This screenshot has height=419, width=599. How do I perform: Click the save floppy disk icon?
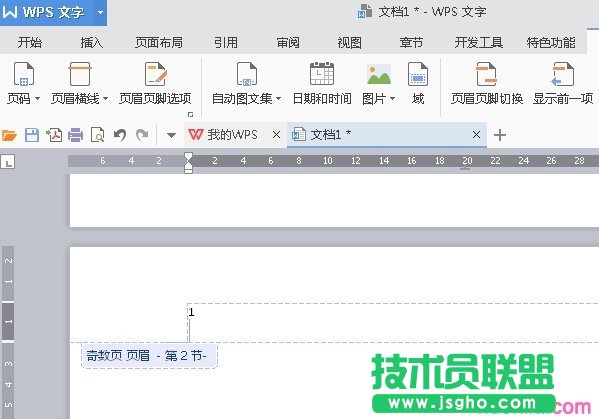click(32, 135)
